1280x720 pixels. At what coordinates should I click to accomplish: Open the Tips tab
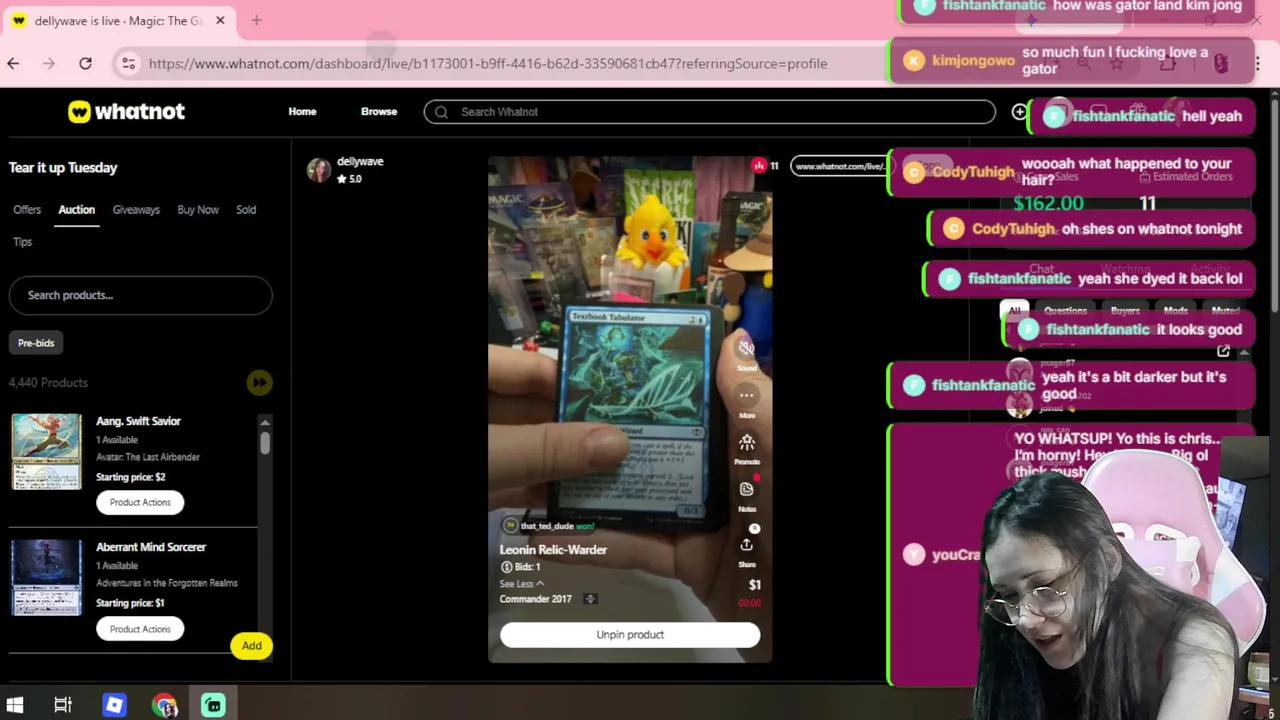pyautogui.click(x=22, y=242)
